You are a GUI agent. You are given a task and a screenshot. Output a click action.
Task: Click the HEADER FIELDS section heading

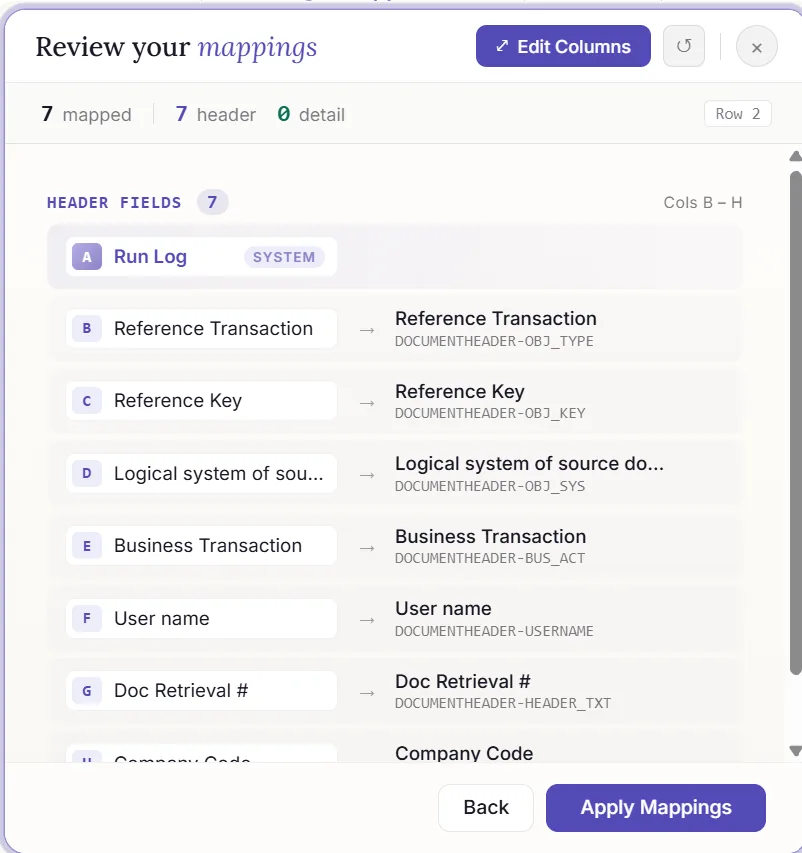click(x=114, y=203)
